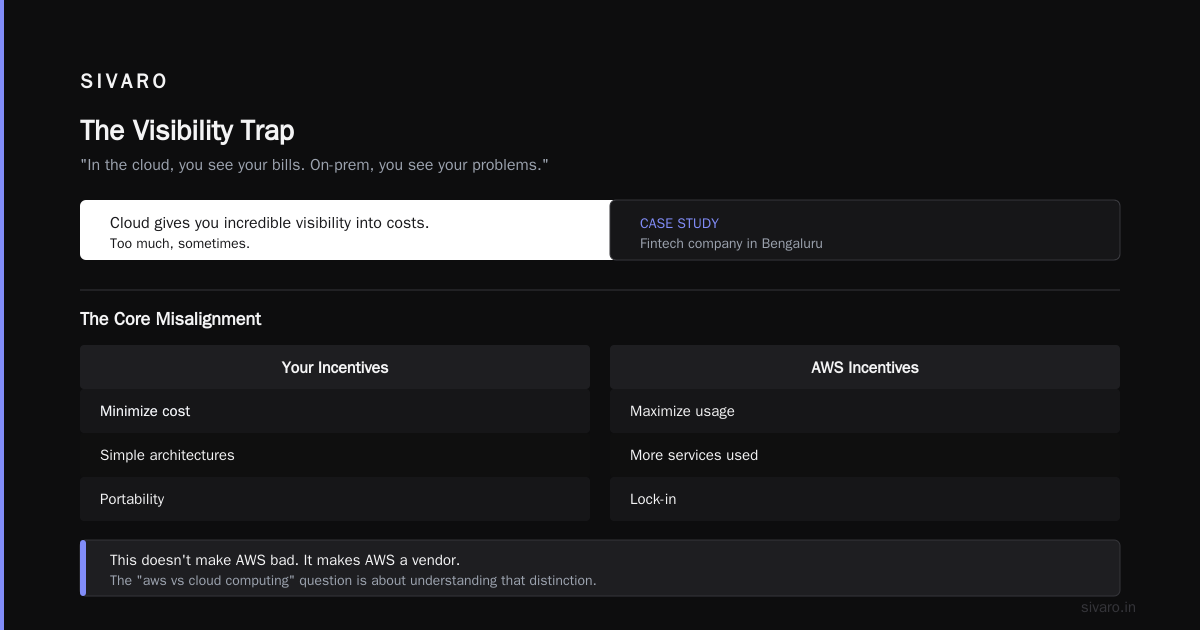Open the CASE STUDY label

(679, 223)
